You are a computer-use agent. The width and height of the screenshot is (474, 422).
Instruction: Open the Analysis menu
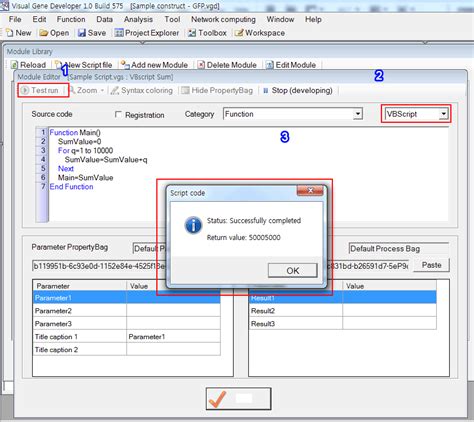(x=138, y=19)
